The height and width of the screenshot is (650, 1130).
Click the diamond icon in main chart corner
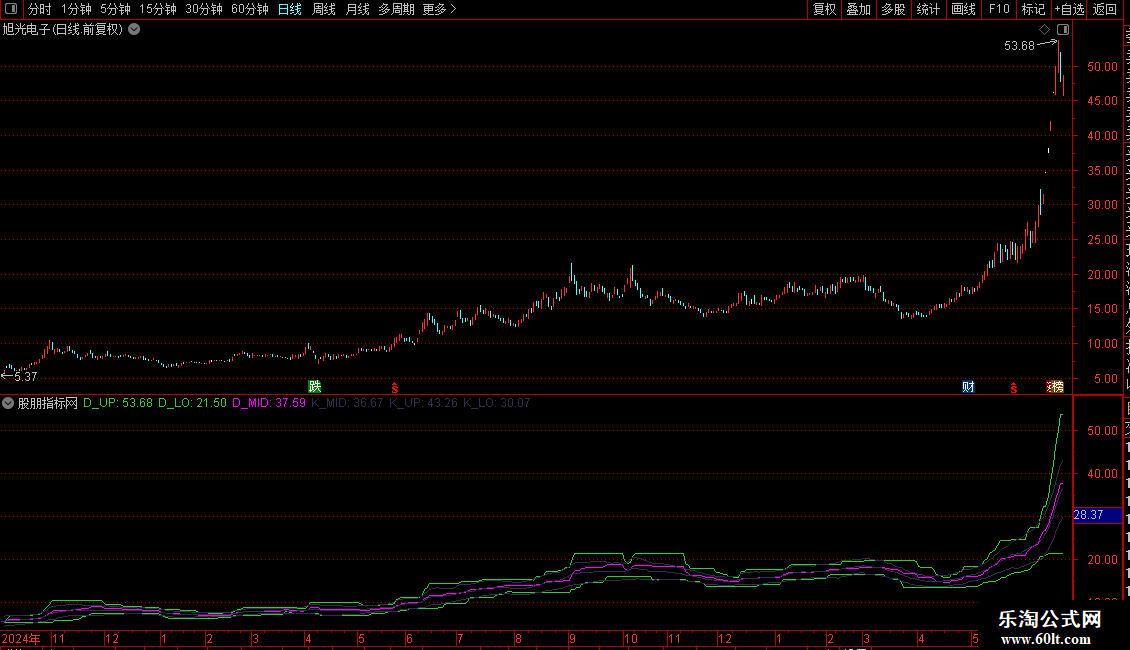(1044, 30)
